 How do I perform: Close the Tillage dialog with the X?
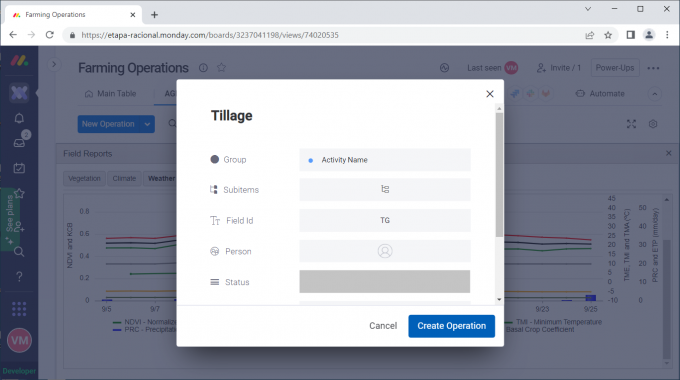(490, 94)
